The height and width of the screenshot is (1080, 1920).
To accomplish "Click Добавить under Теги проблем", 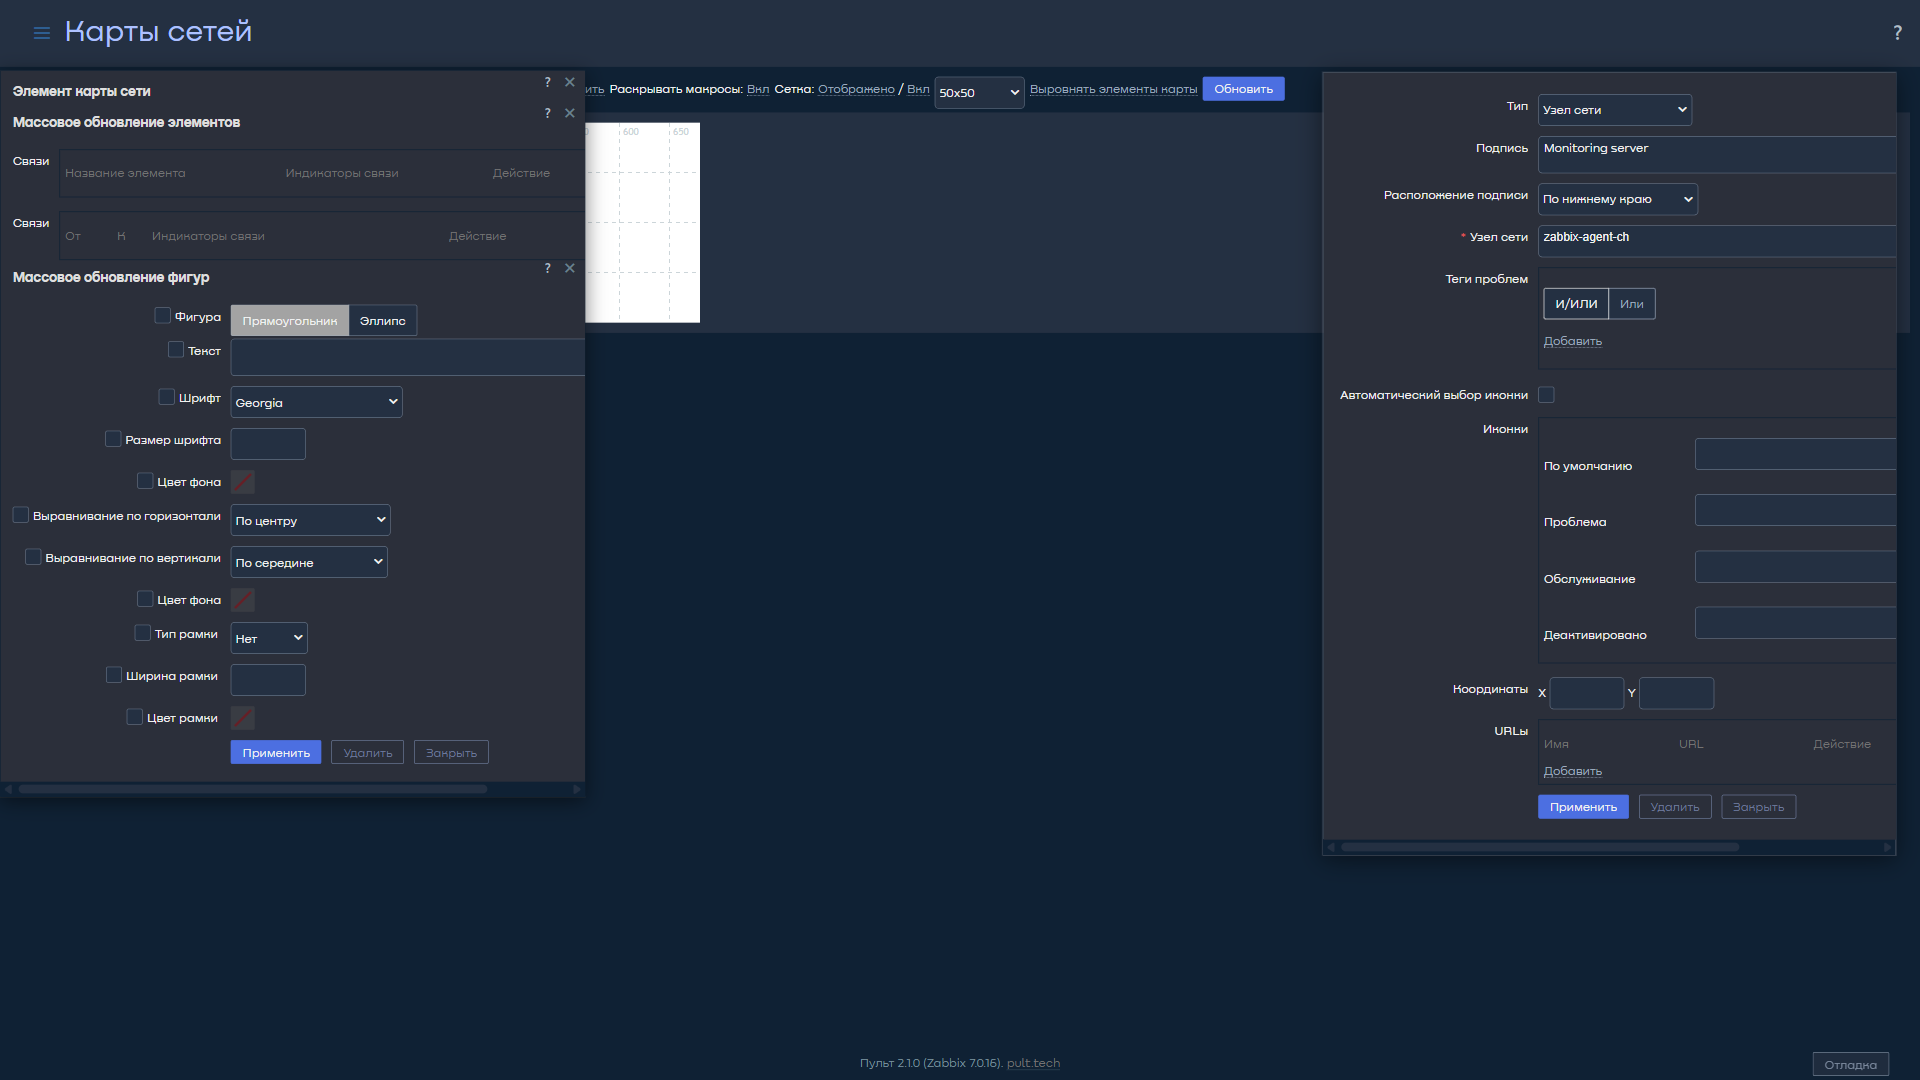I will pyautogui.click(x=1572, y=341).
